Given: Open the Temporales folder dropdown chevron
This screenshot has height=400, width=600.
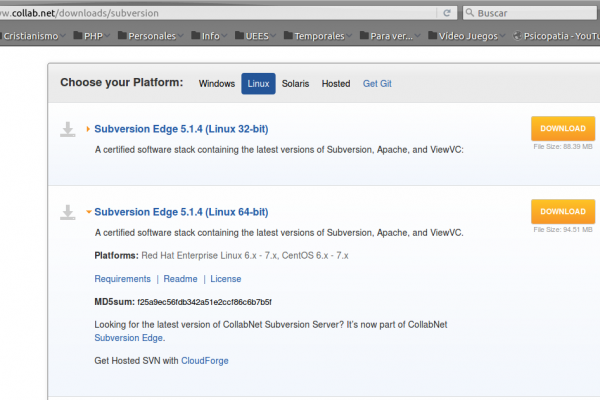Looking at the screenshot, I should 349,36.
